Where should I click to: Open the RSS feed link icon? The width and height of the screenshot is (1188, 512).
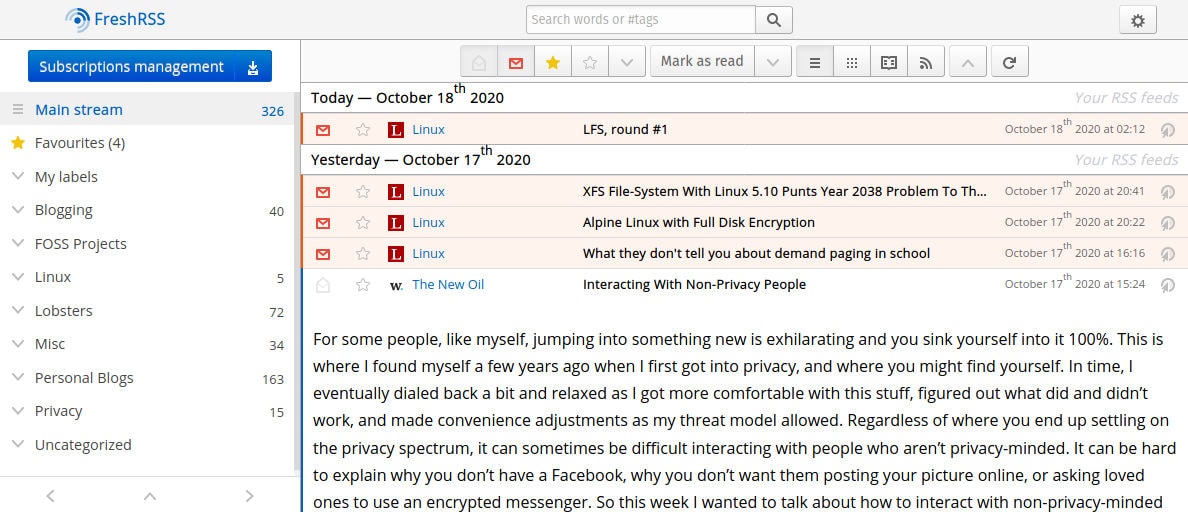926,62
